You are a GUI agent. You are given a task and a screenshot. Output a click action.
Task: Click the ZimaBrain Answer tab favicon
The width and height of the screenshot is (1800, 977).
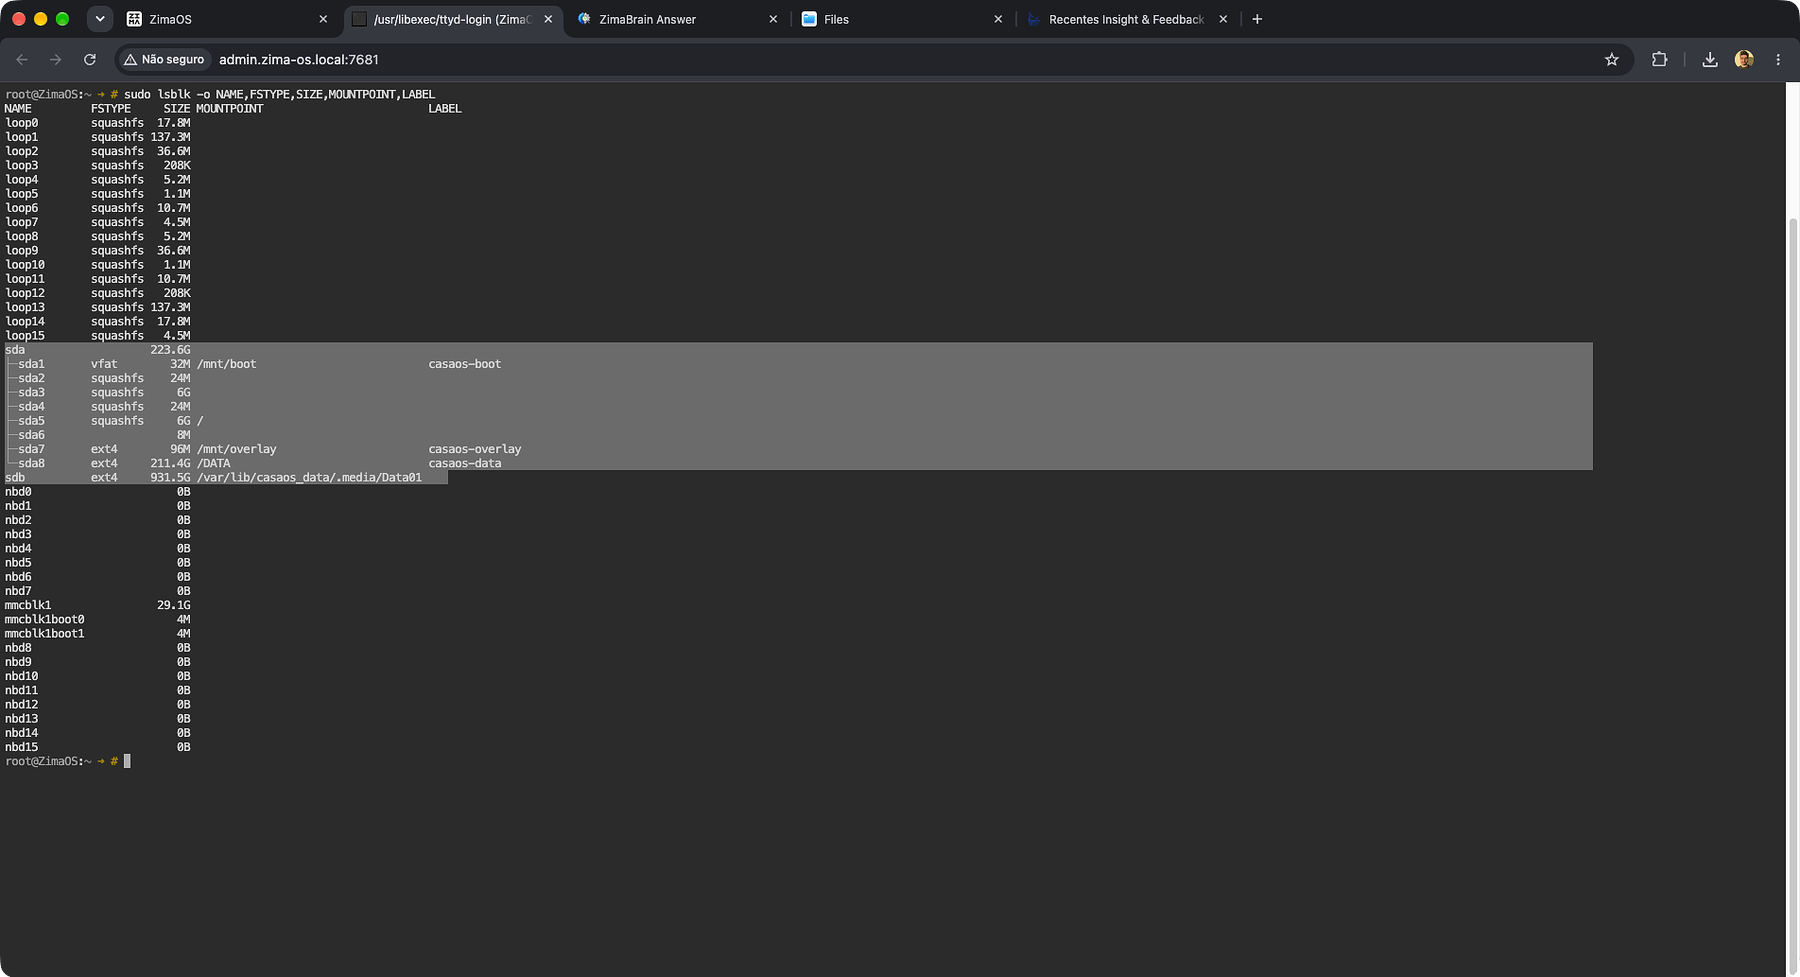click(x=585, y=19)
